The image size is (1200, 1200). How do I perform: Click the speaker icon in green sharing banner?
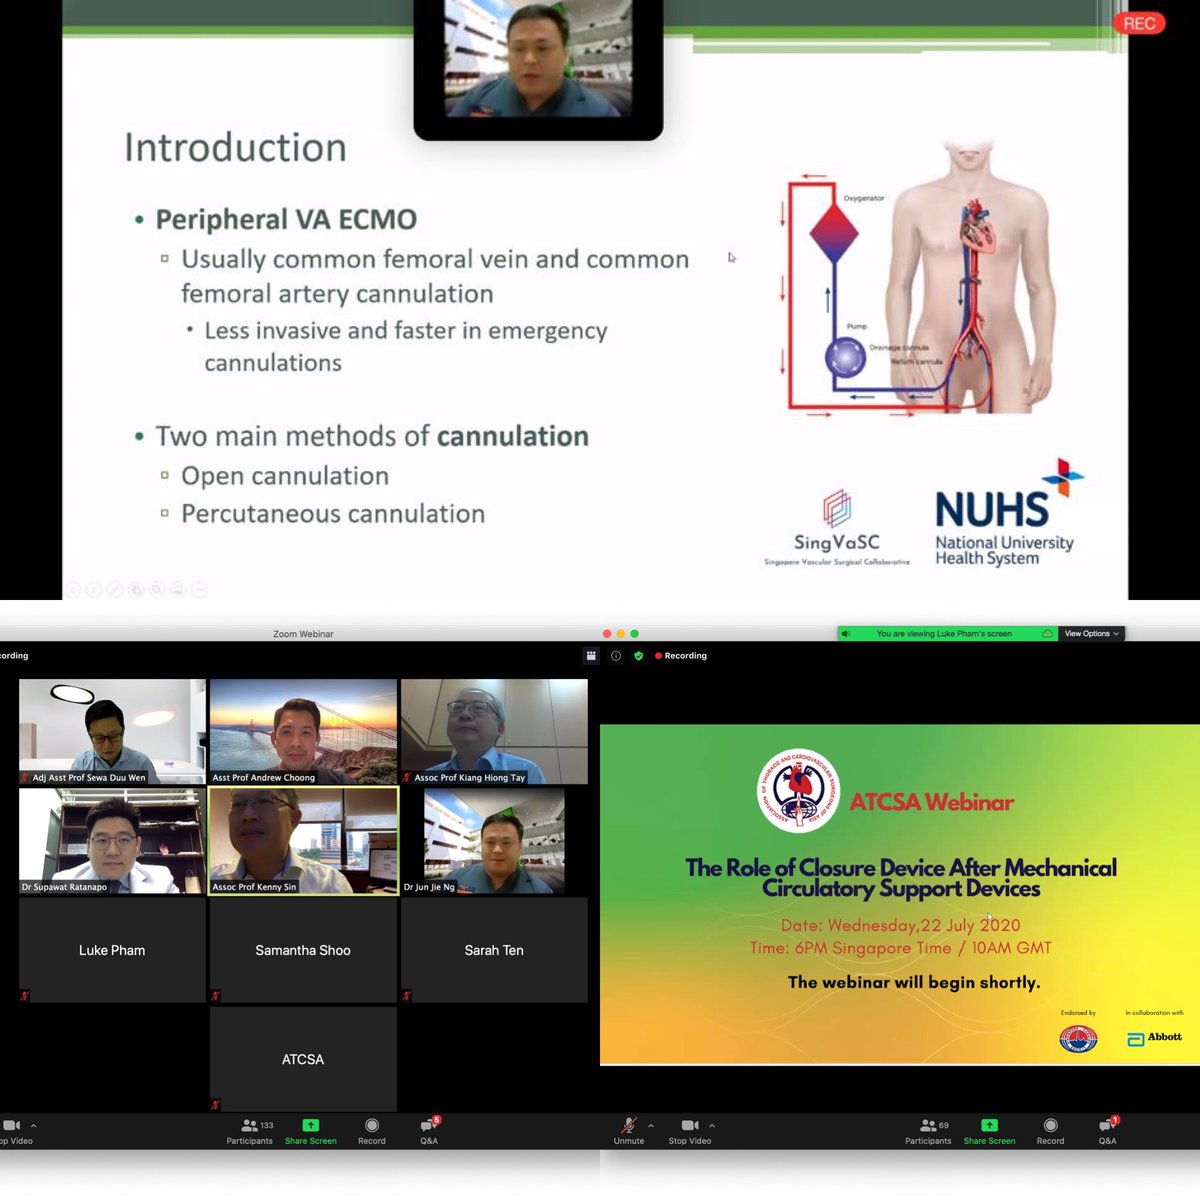tap(846, 633)
